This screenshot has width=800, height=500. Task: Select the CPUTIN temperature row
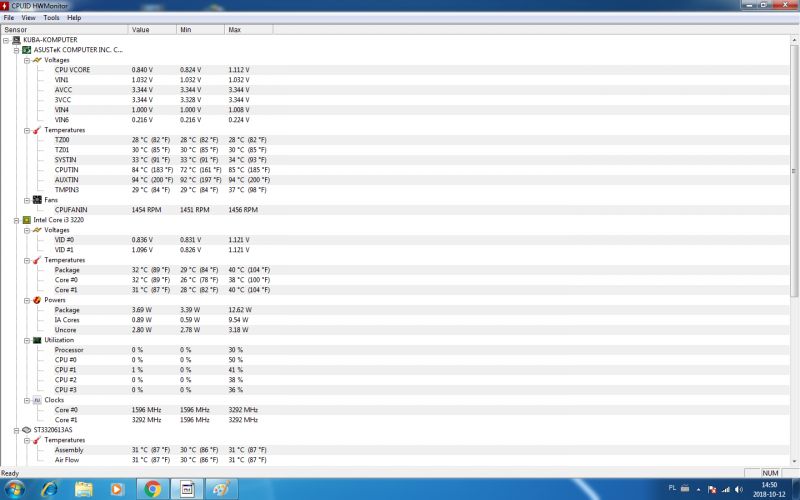pos(395,170)
